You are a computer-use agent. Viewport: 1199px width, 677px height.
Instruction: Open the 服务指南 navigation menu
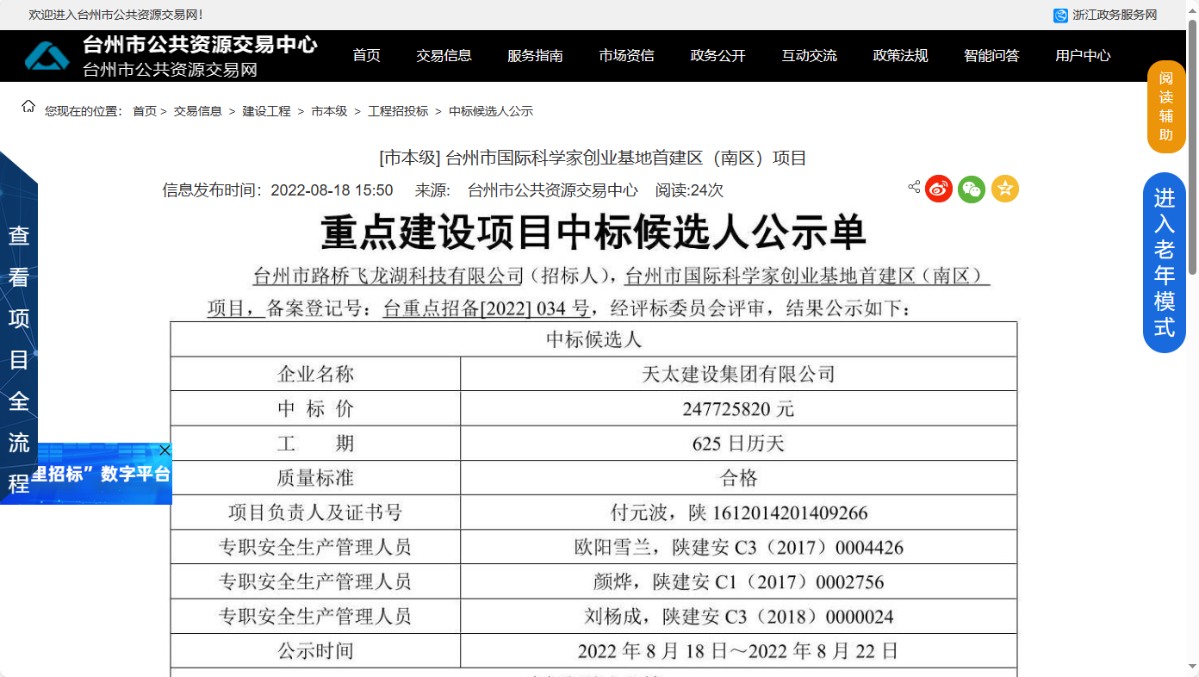tap(535, 56)
